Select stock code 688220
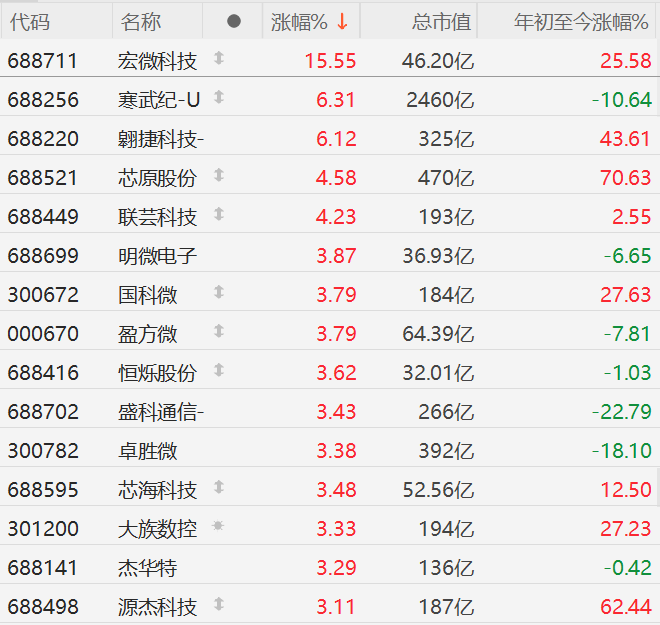 click(x=43, y=139)
